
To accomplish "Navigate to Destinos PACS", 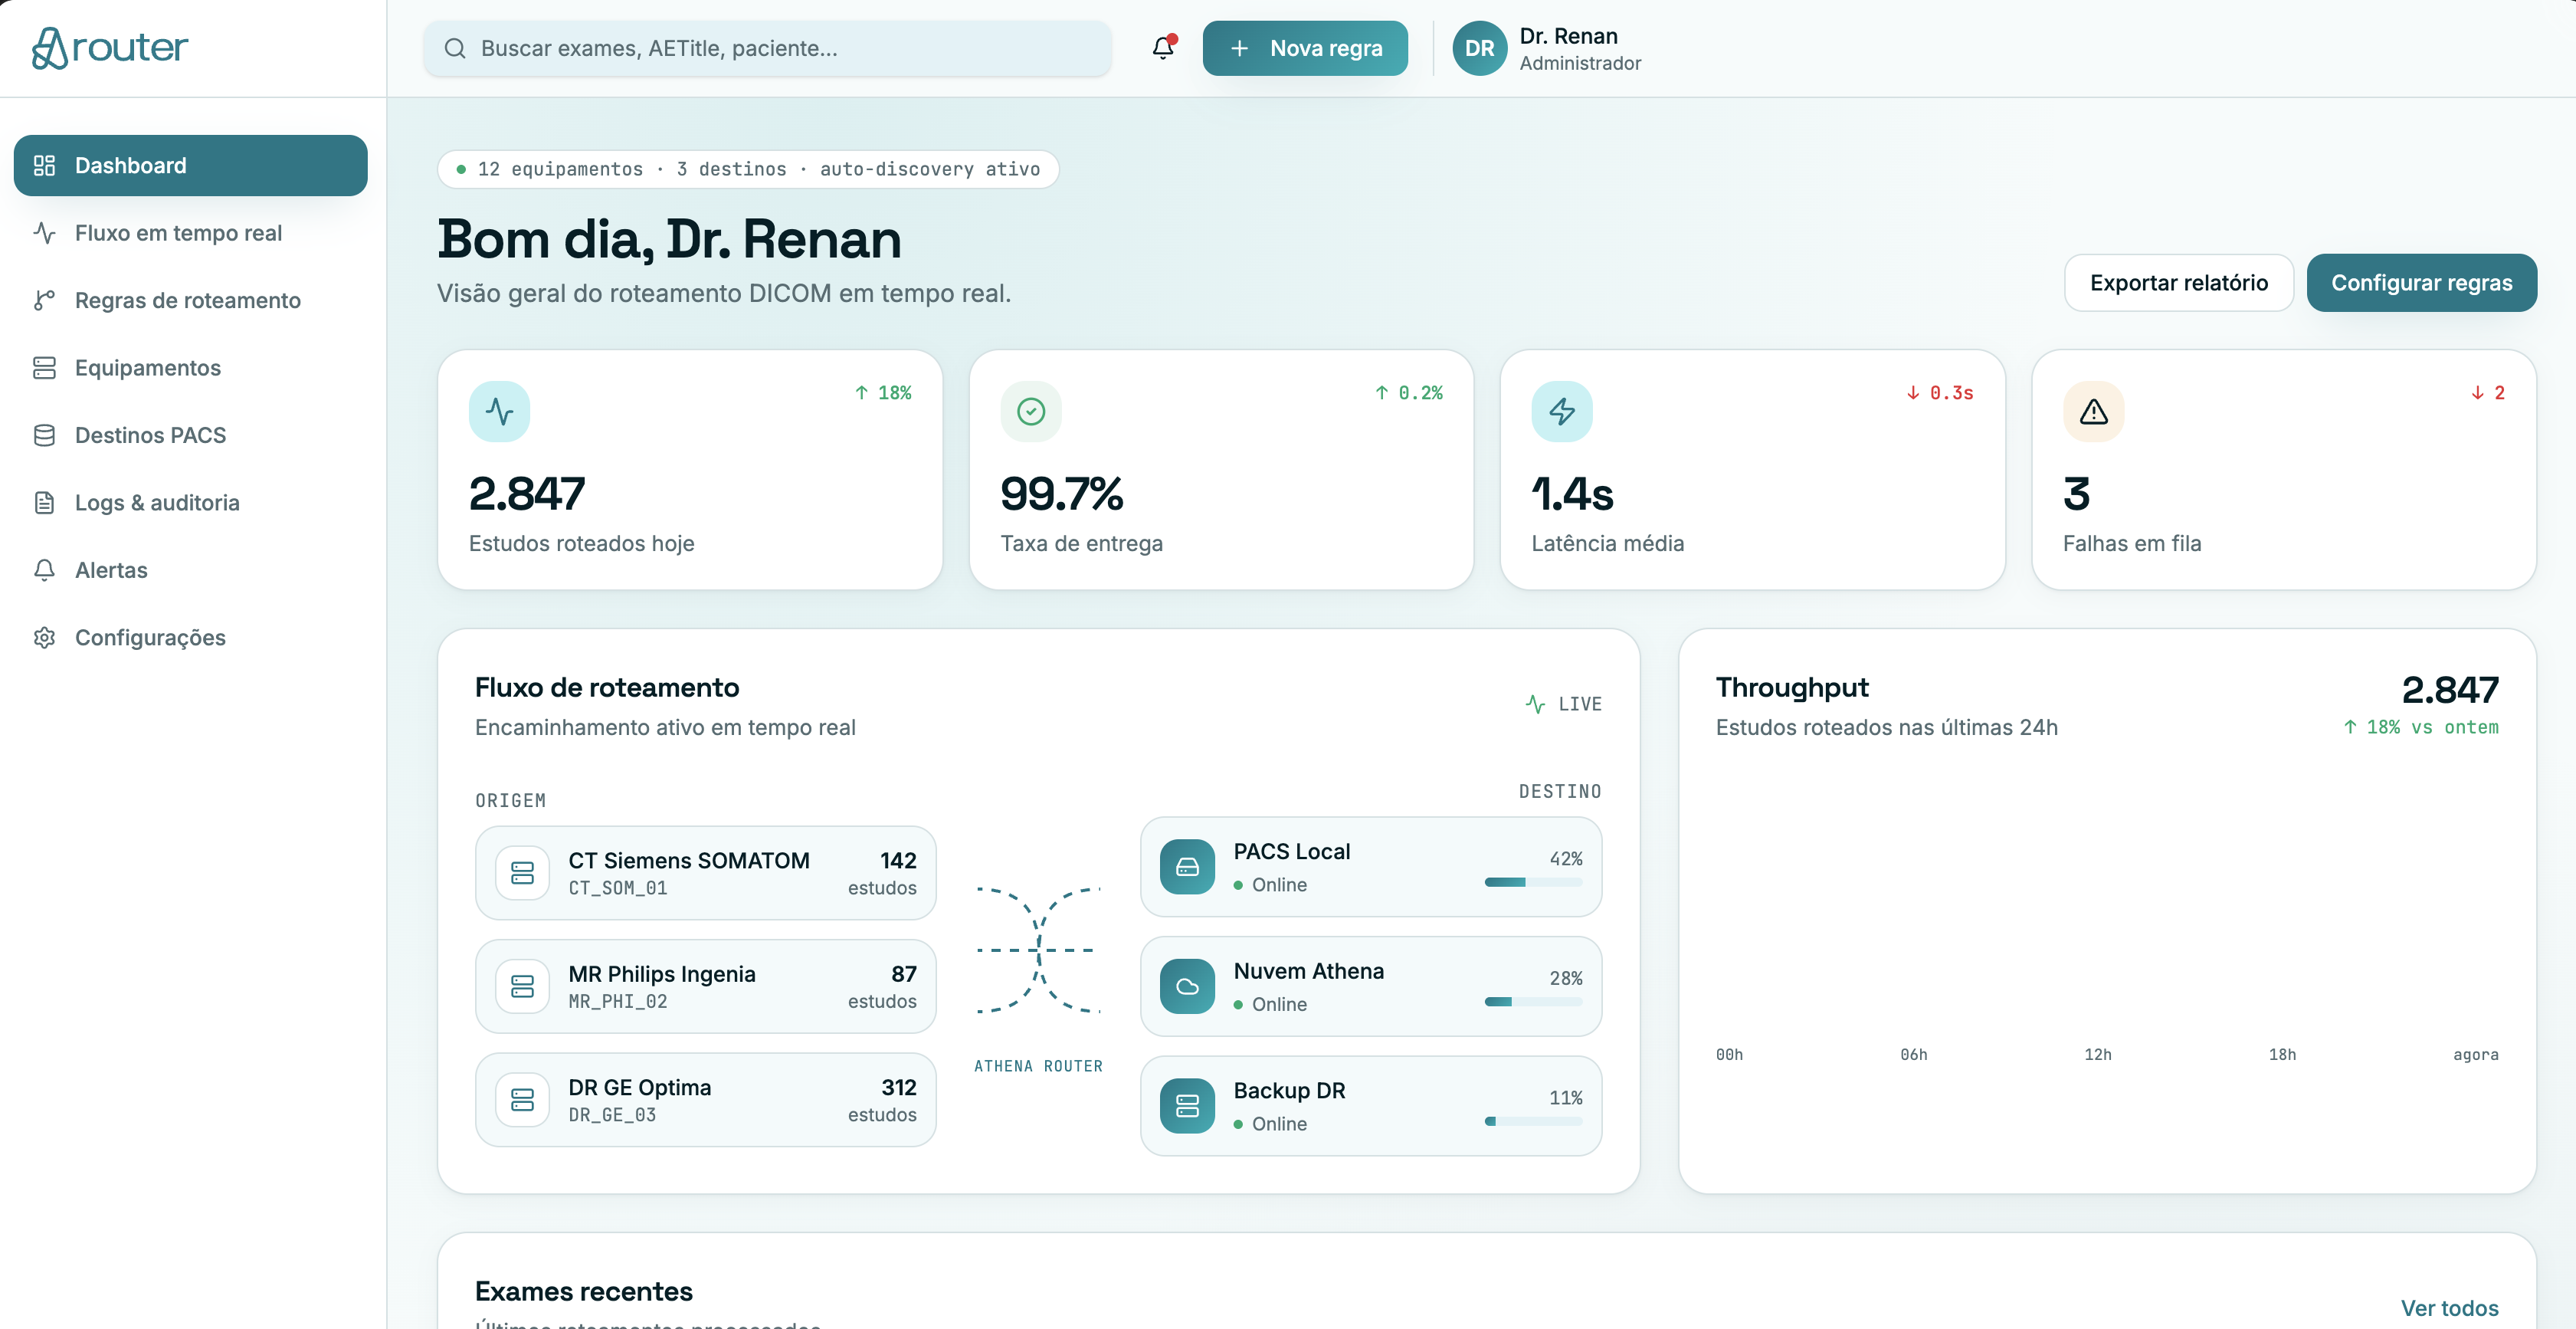I will [190, 435].
